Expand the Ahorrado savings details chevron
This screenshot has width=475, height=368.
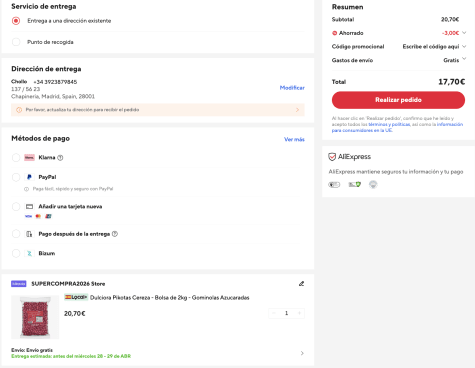pos(464,33)
